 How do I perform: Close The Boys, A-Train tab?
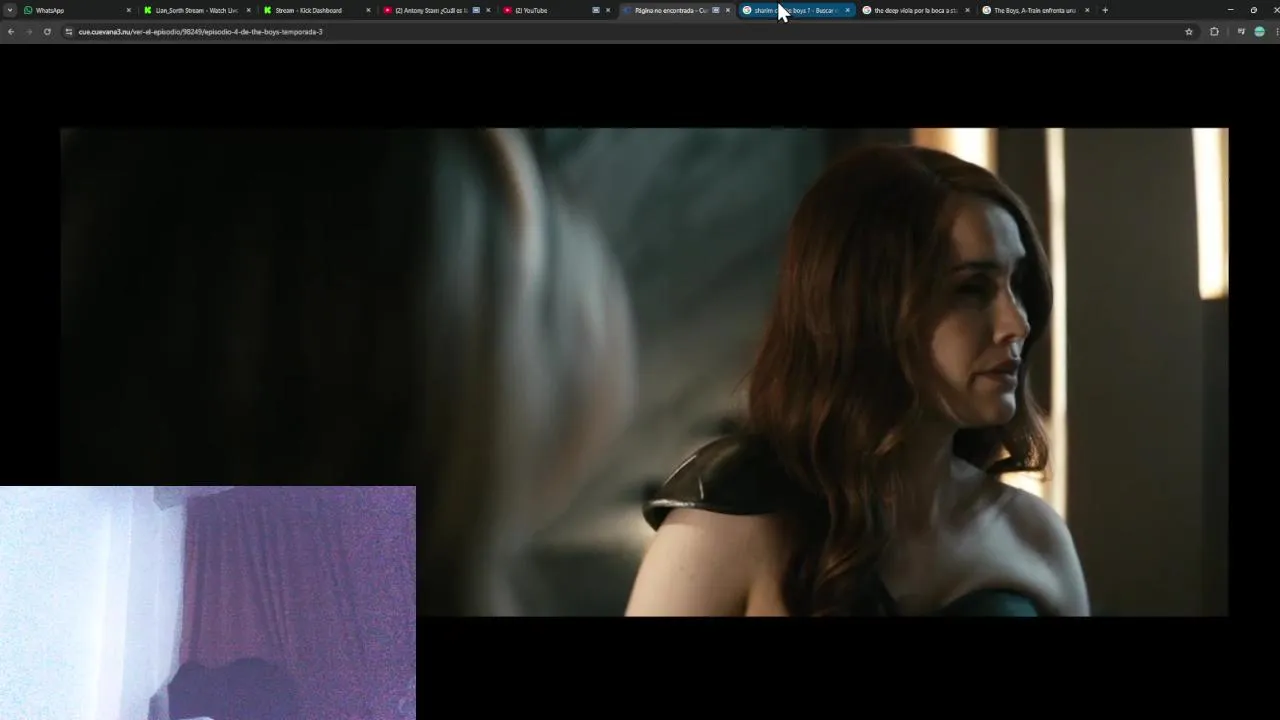coord(1087,10)
